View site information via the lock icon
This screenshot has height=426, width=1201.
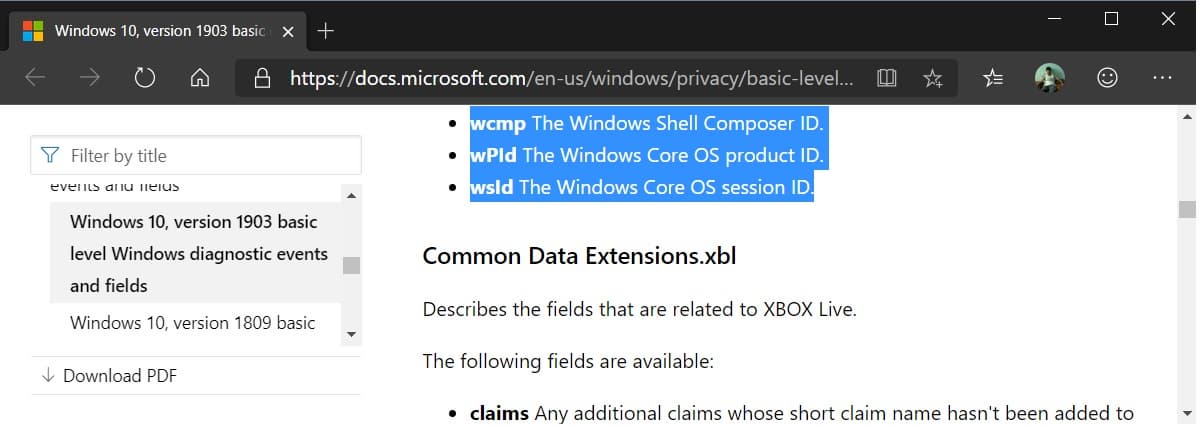coord(263,78)
